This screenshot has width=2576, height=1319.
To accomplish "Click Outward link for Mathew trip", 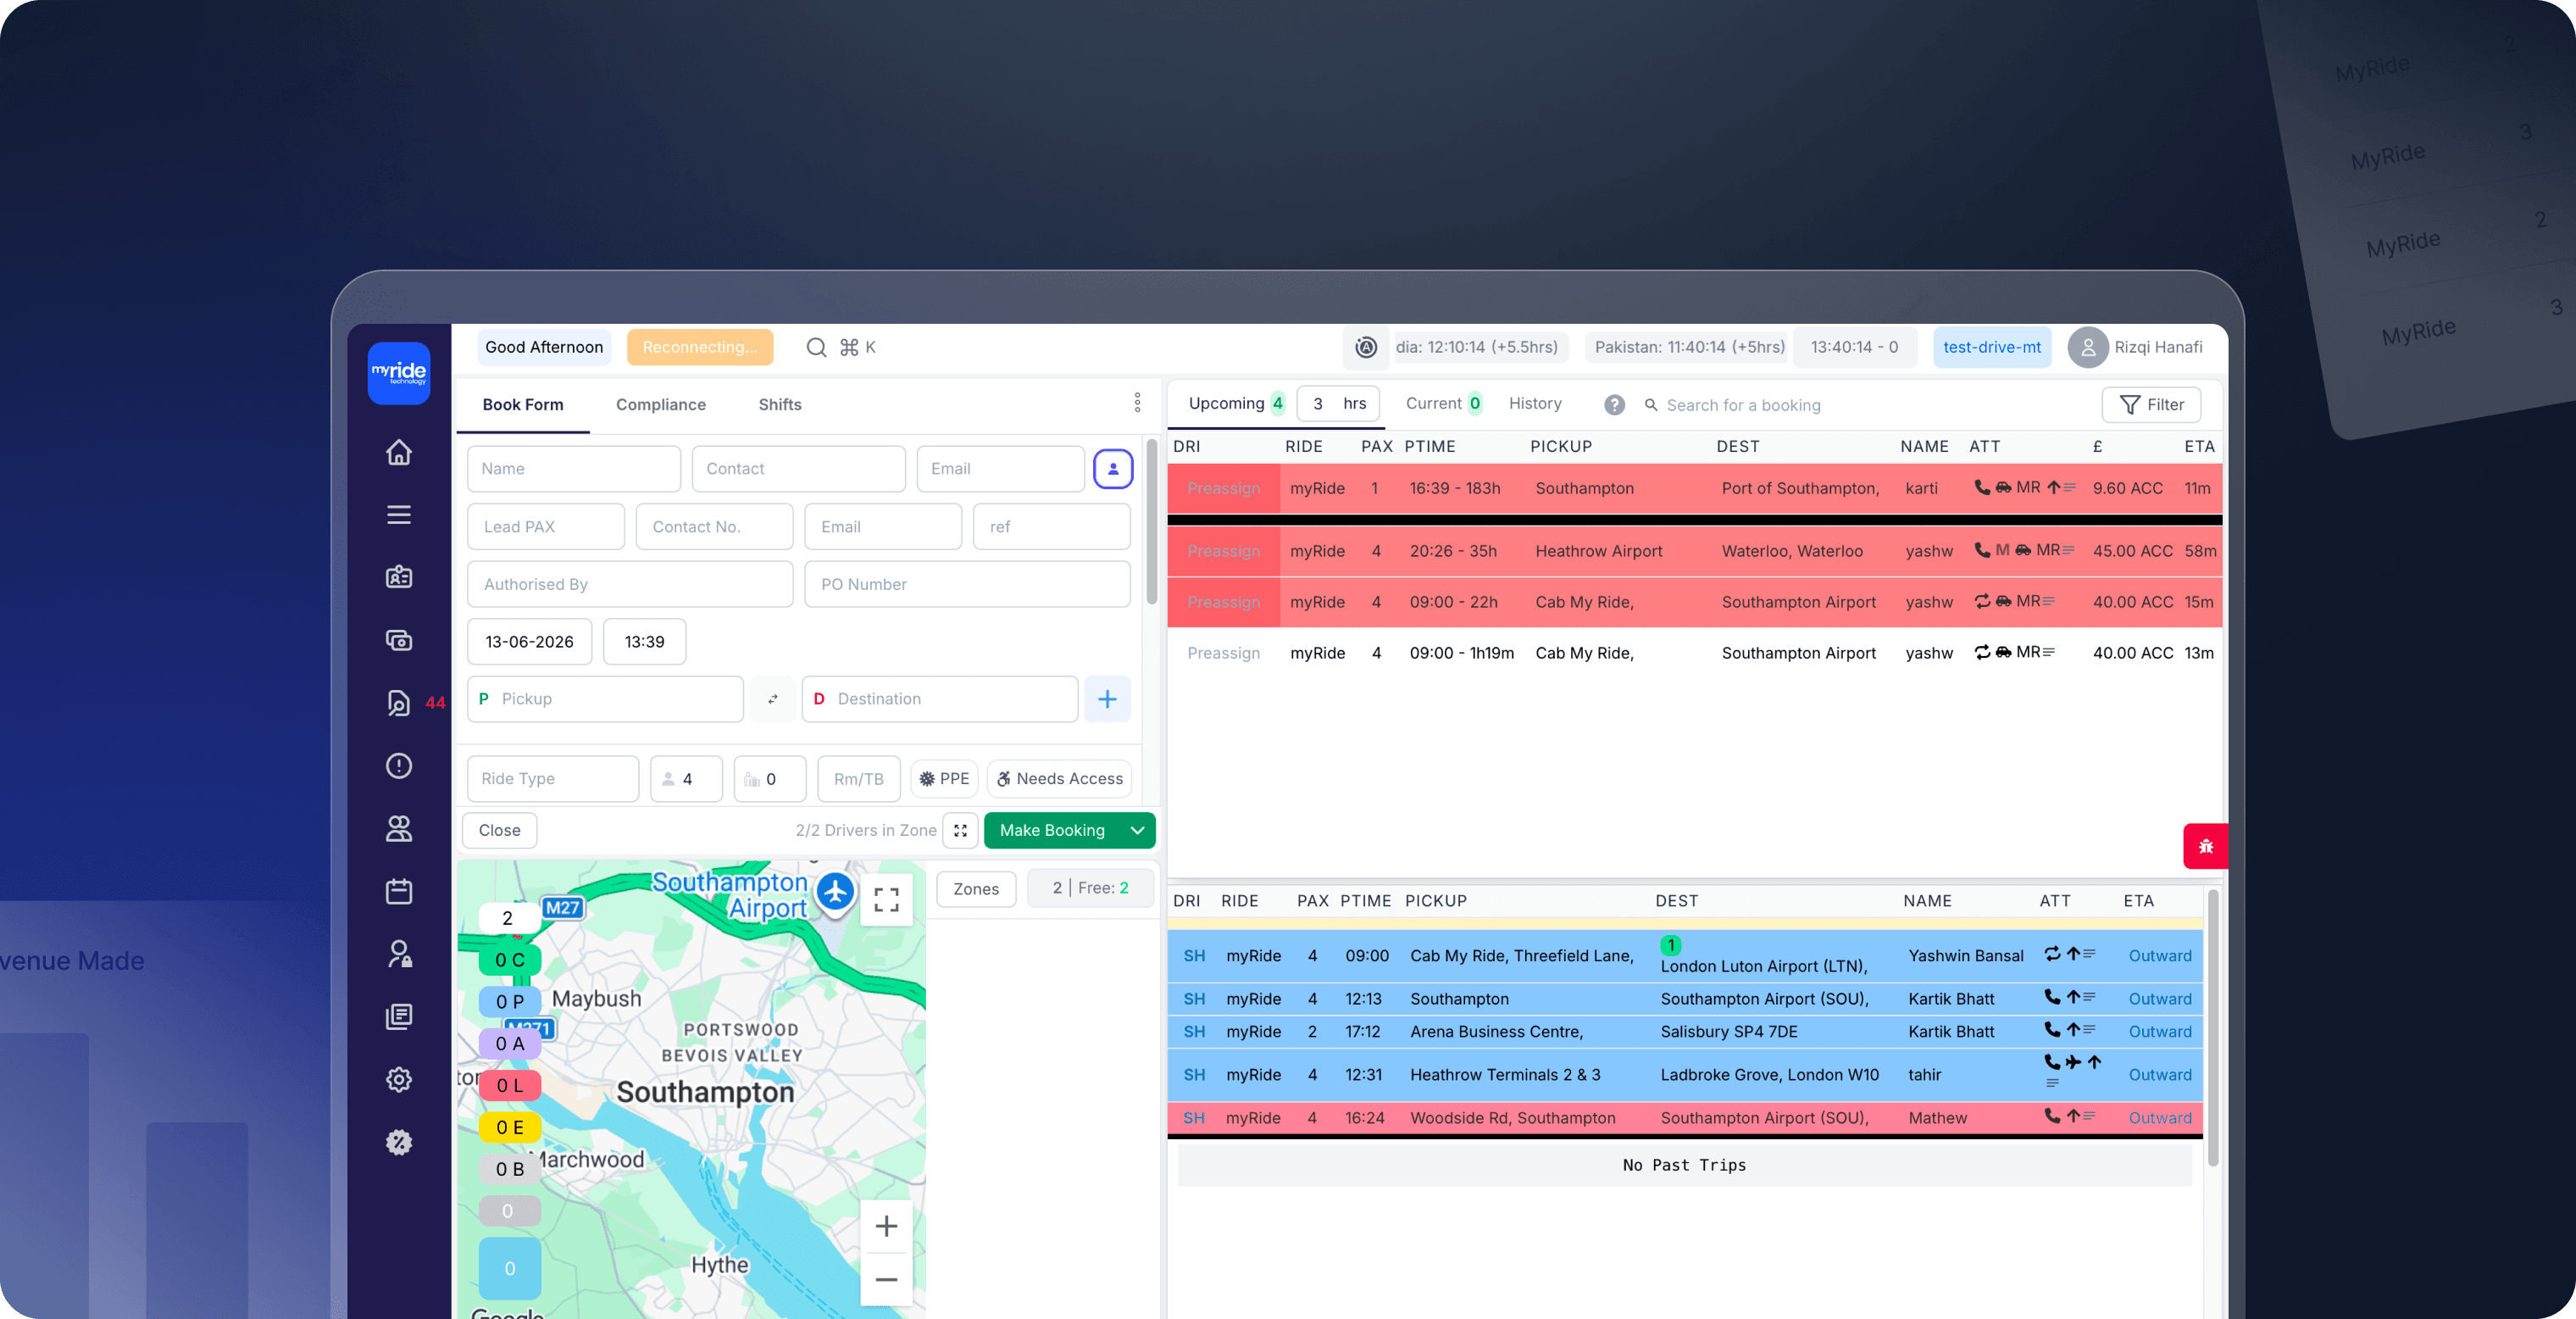I will coord(2160,1118).
